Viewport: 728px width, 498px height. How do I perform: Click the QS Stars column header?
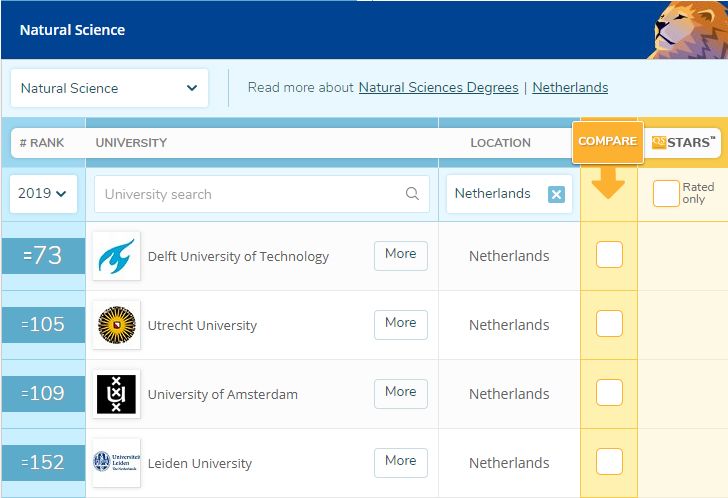pyautogui.click(x=682, y=142)
